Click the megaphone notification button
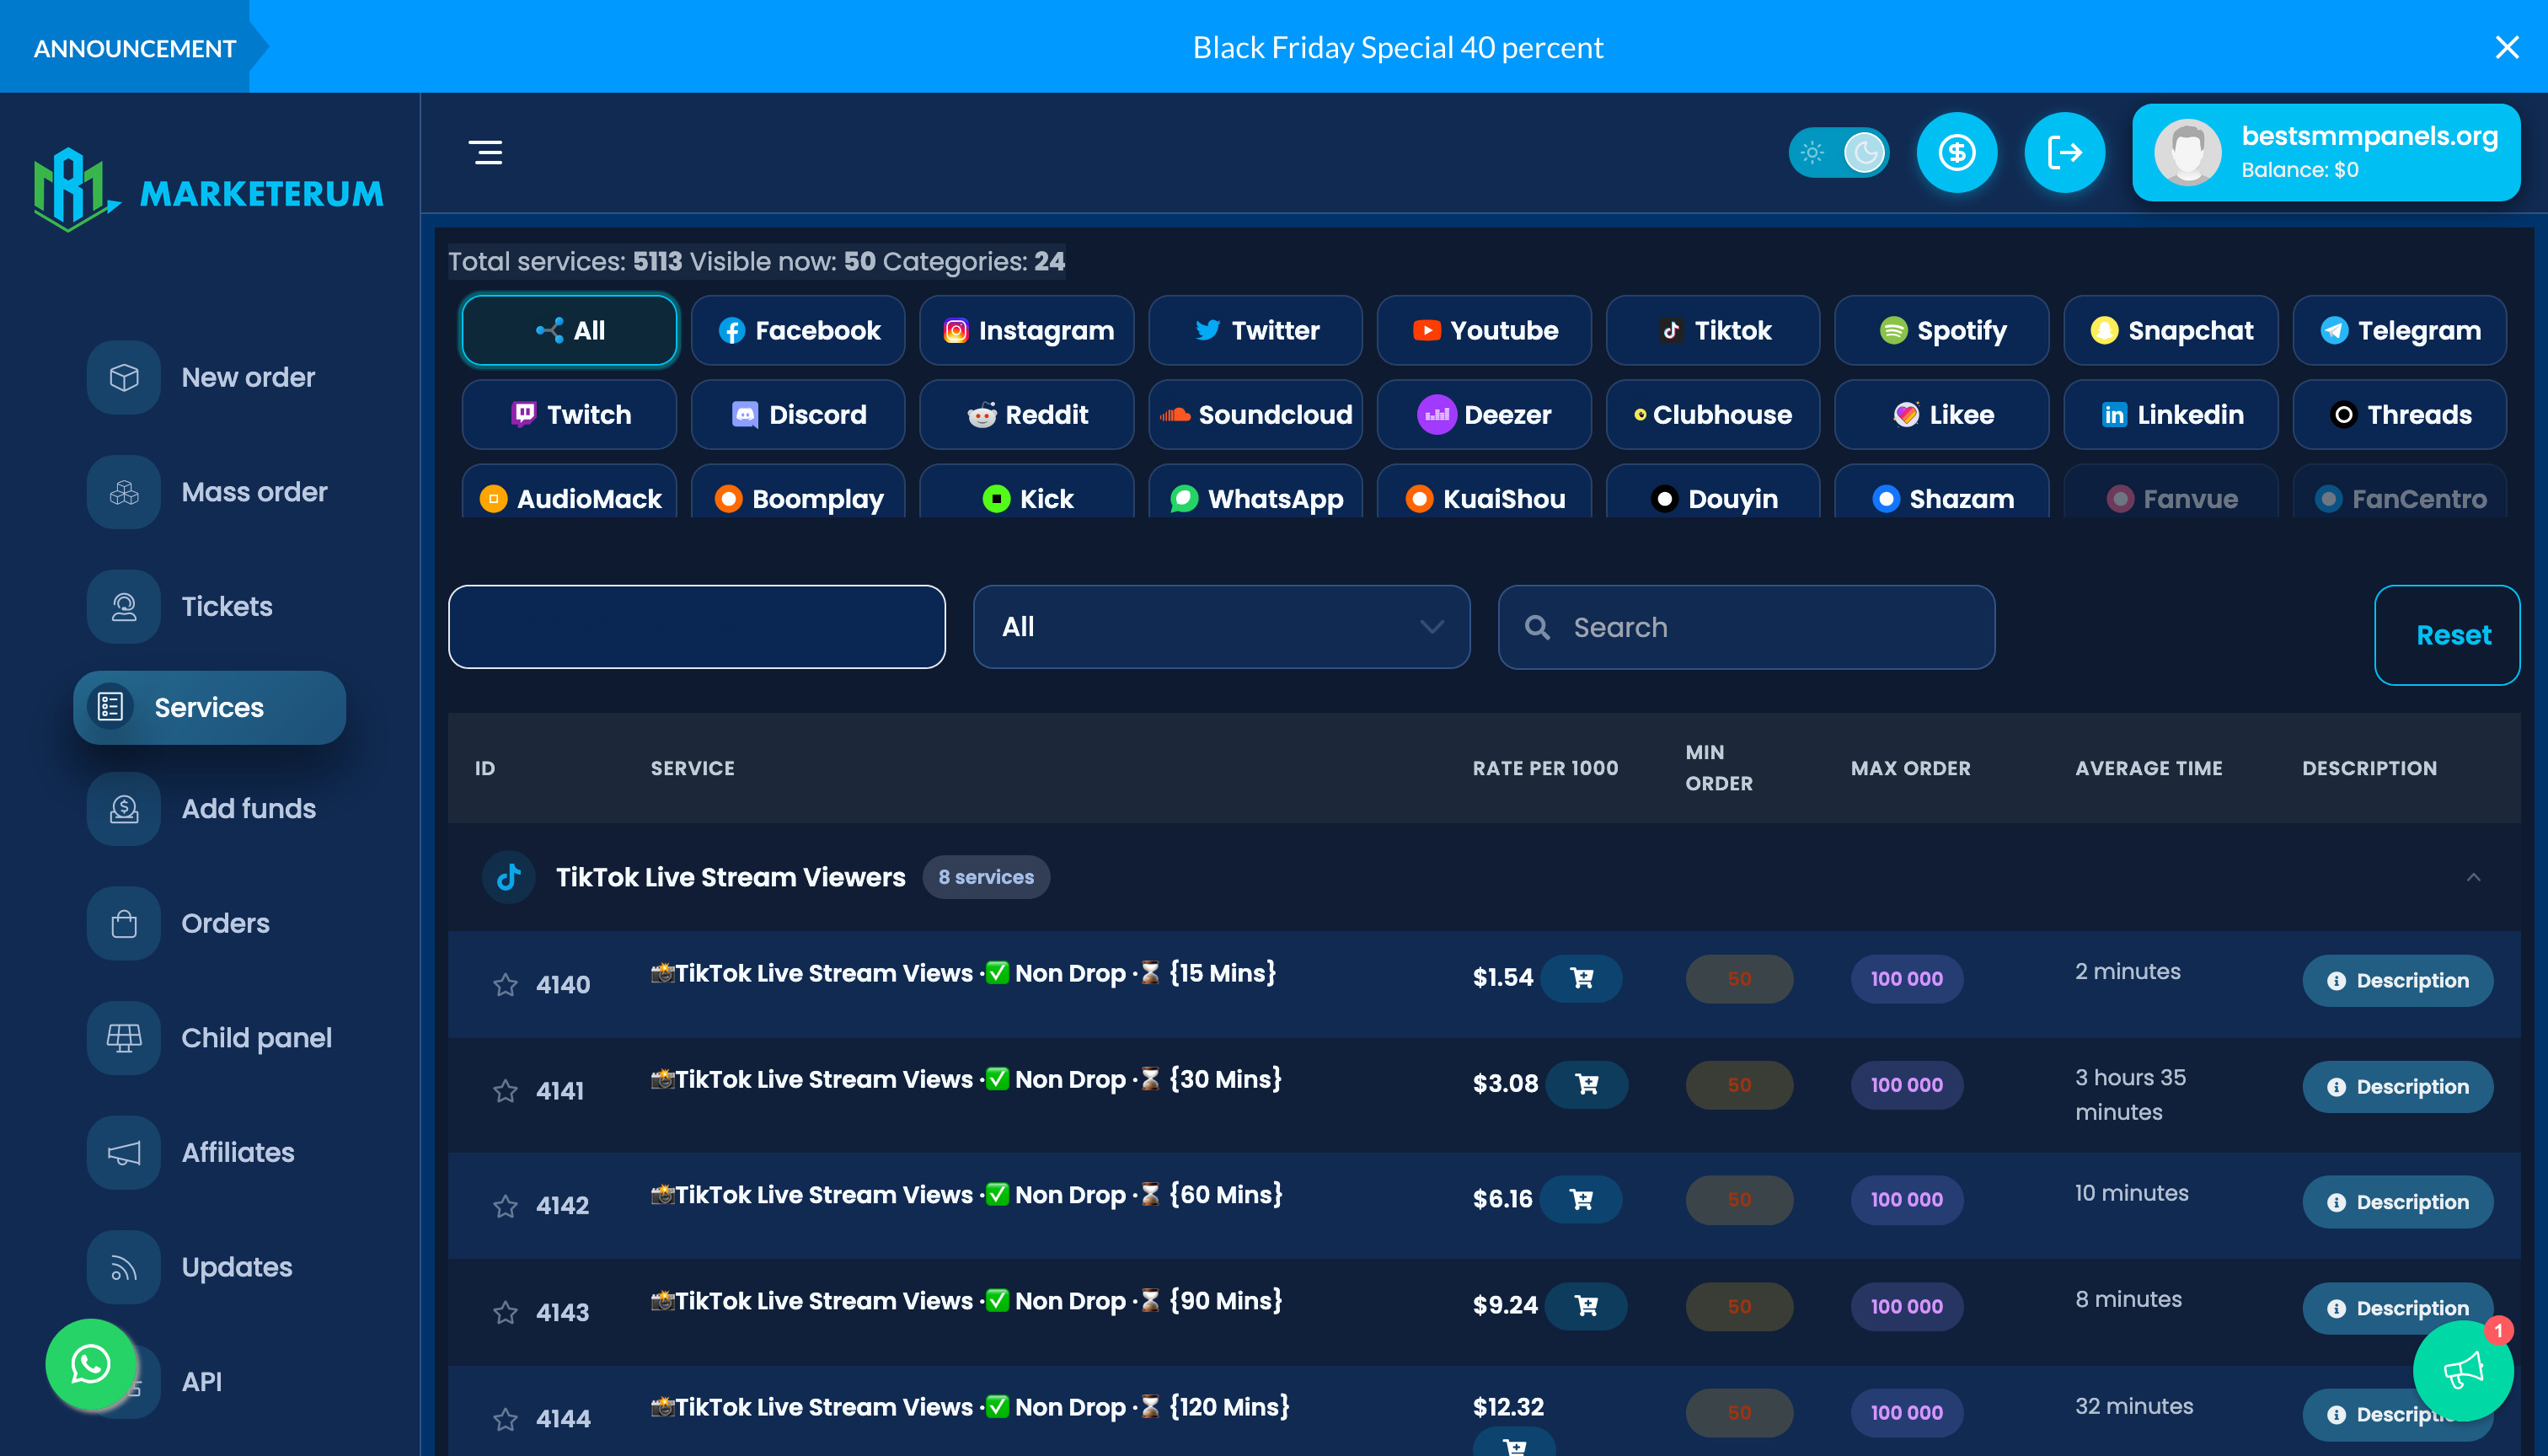 (2462, 1370)
